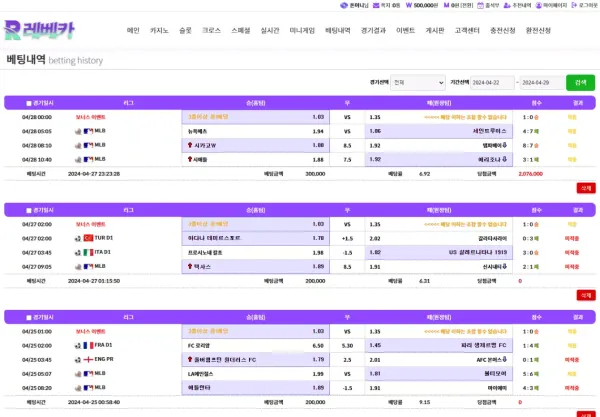Log out using the exit arrow icon

coord(574,5)
